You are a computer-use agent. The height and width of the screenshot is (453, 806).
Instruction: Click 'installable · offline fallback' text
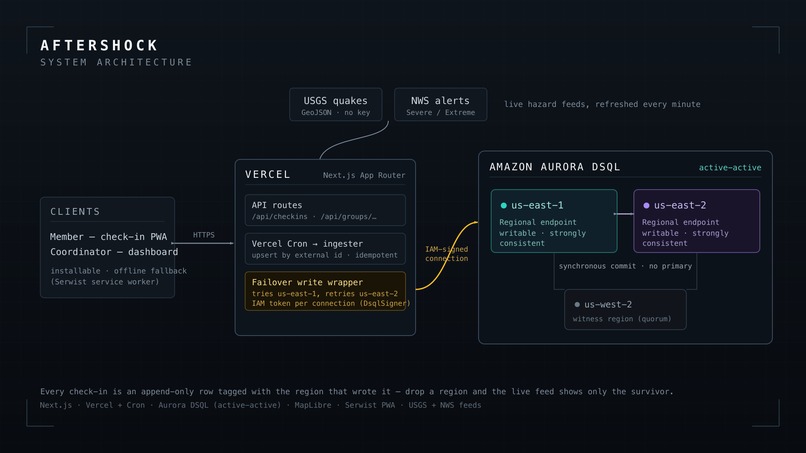pos(119,270)
